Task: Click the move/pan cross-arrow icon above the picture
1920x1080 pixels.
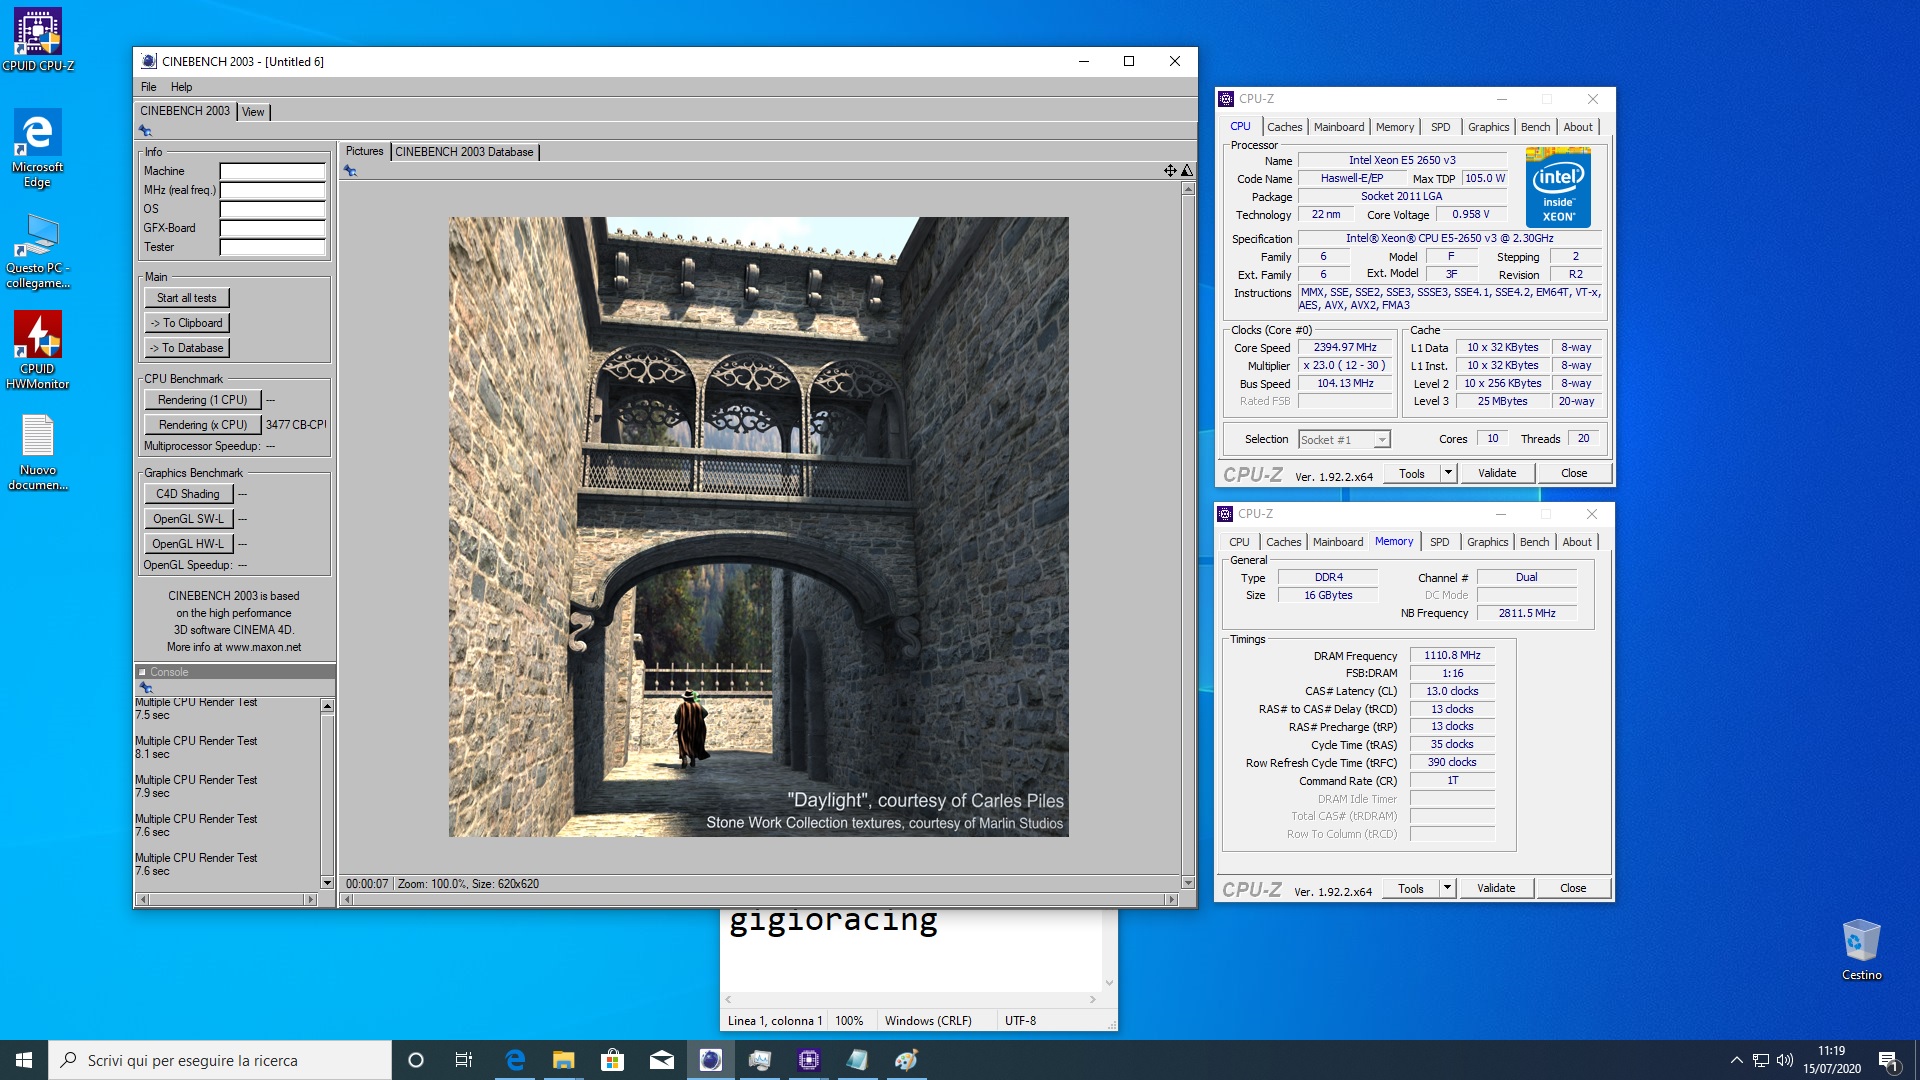Action: 1170,171
